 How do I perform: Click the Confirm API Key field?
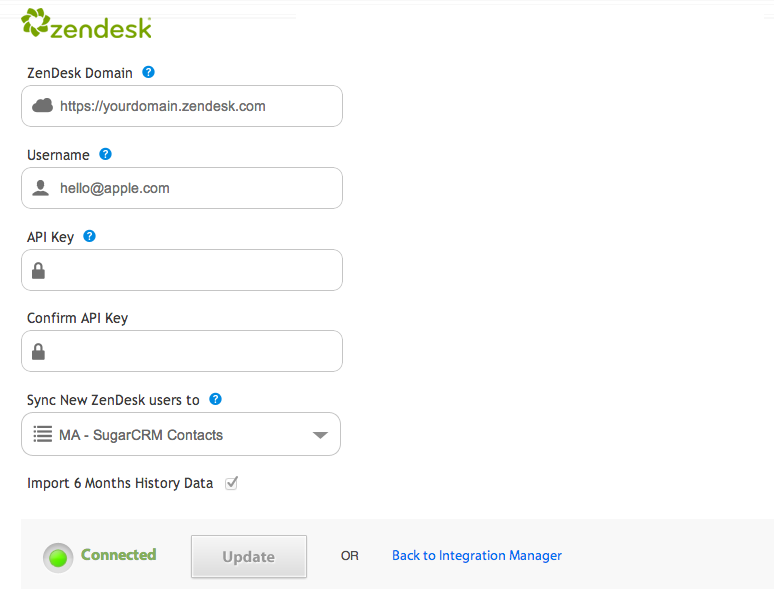tap(182, 351)
